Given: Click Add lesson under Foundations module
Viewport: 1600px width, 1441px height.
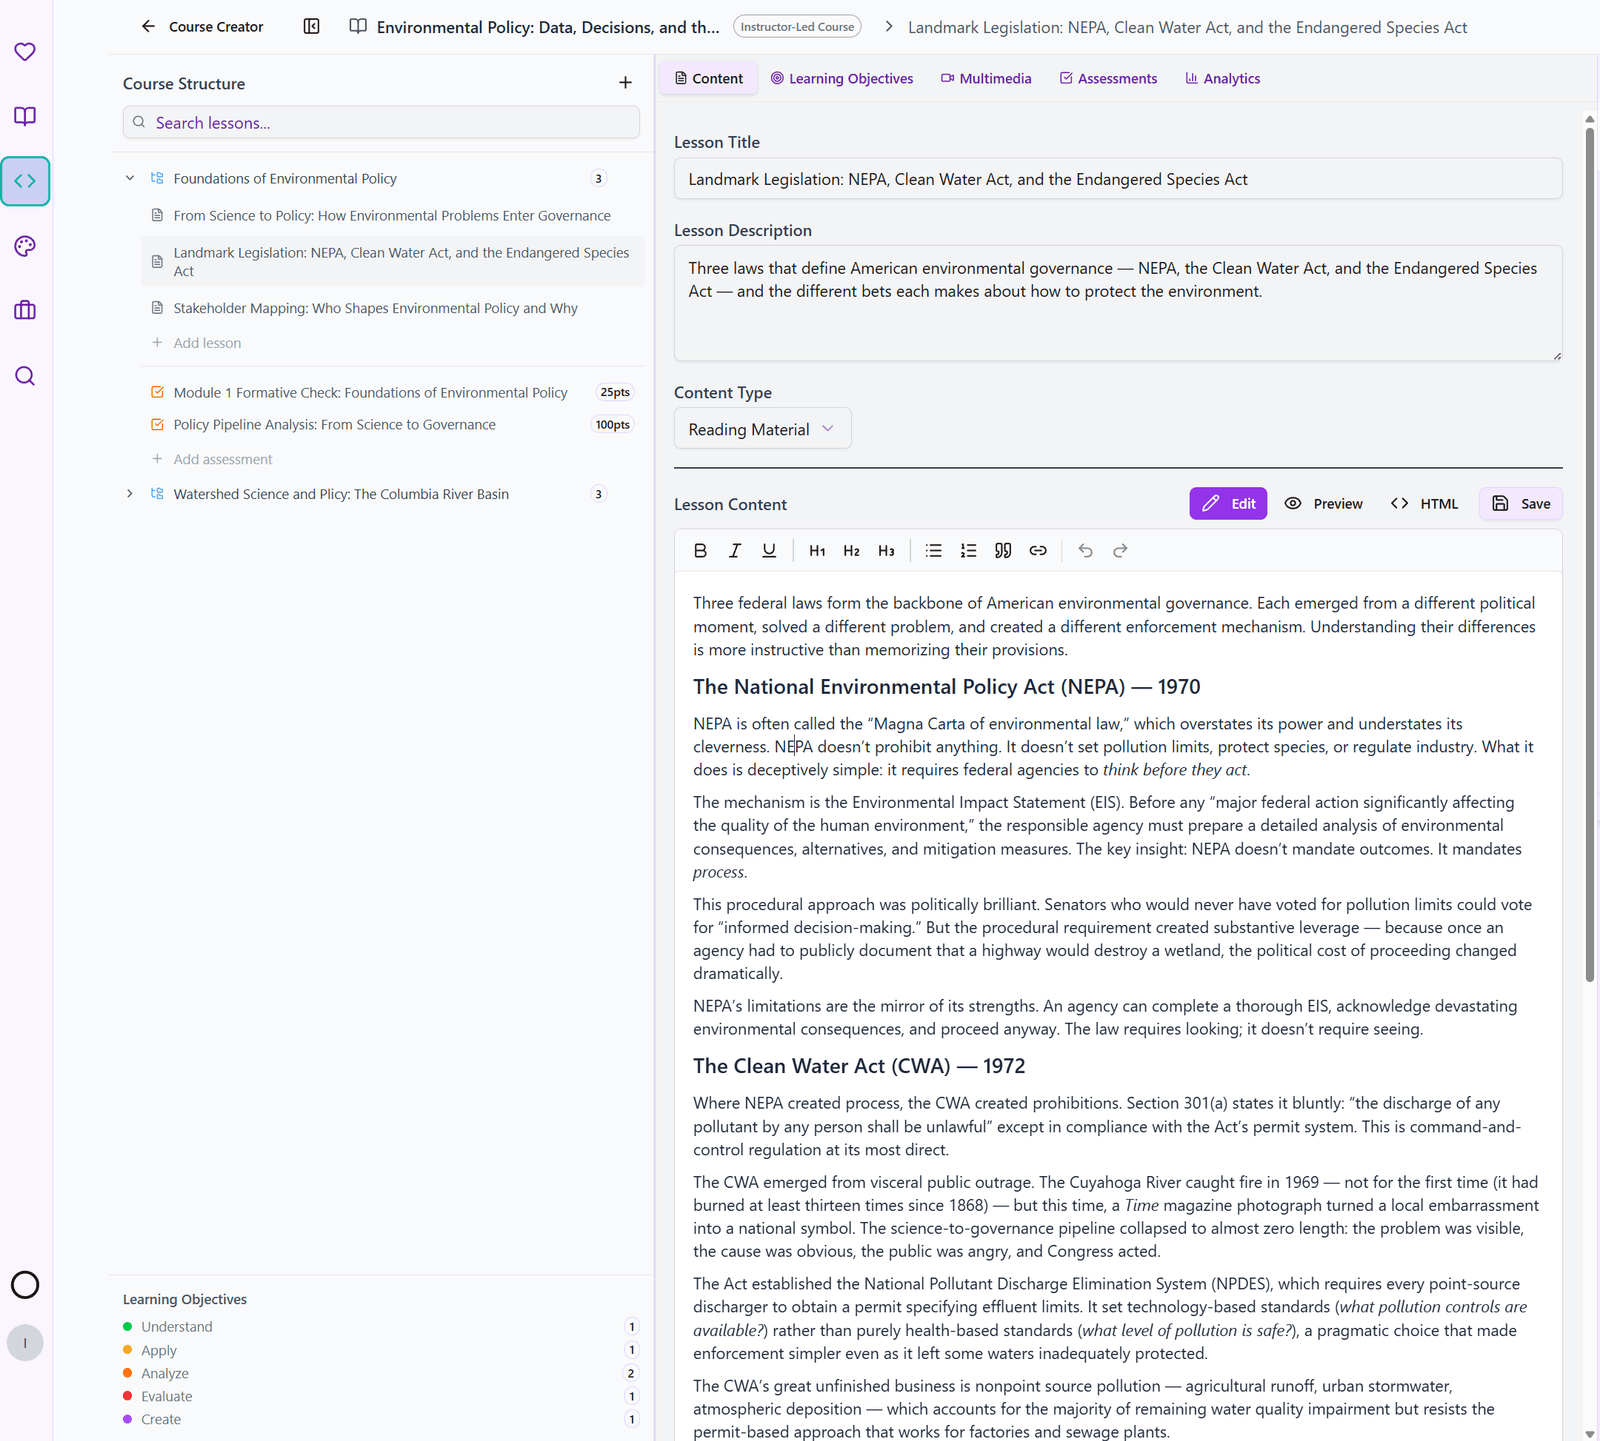Looking at the screenshot, I should 196,343.
